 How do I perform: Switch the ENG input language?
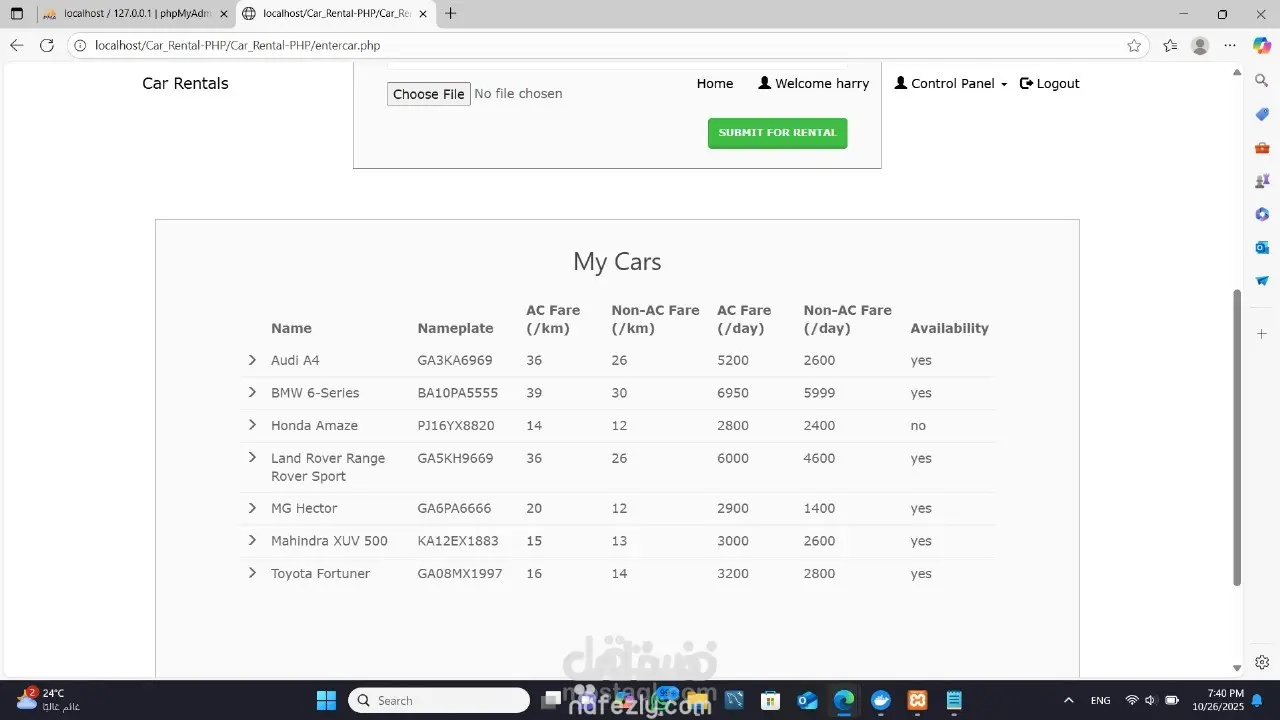coord(1100,700)
